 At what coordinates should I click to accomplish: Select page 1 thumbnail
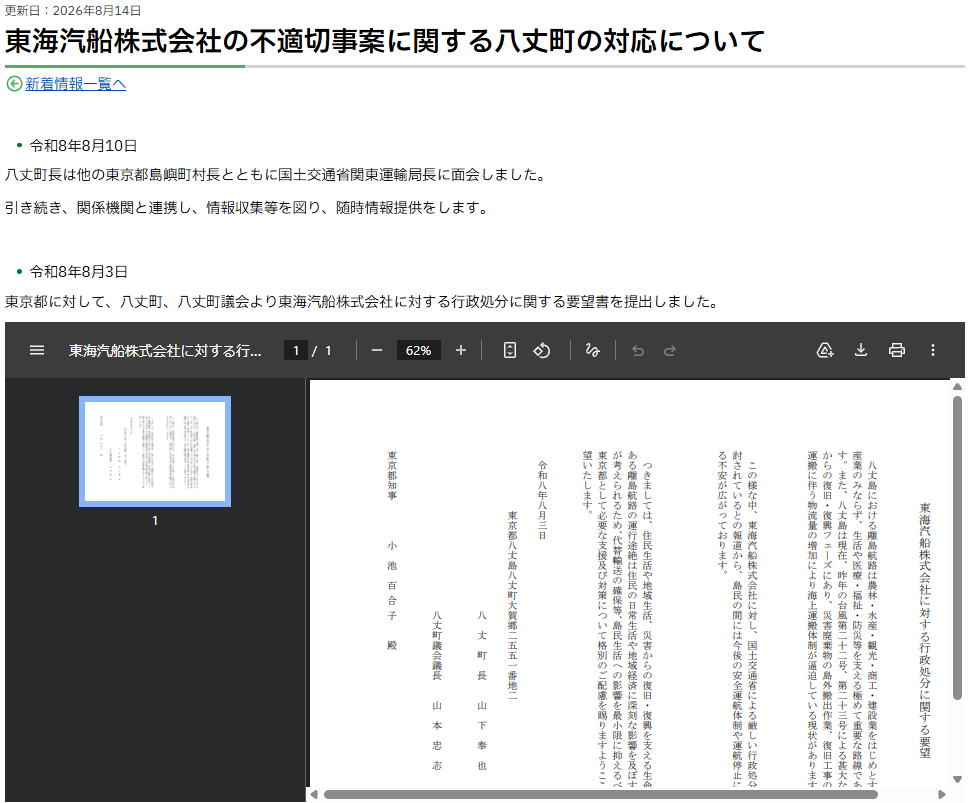pos(155,451)
